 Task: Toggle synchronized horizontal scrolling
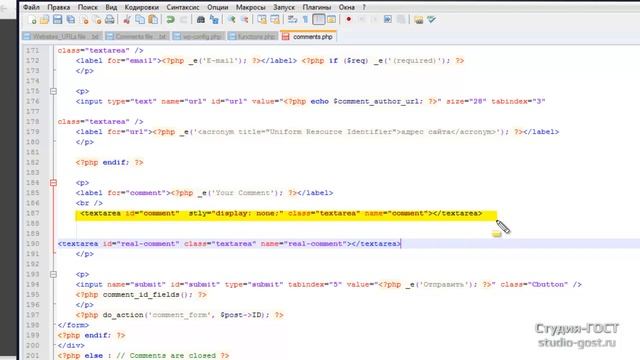click(275, 20)
